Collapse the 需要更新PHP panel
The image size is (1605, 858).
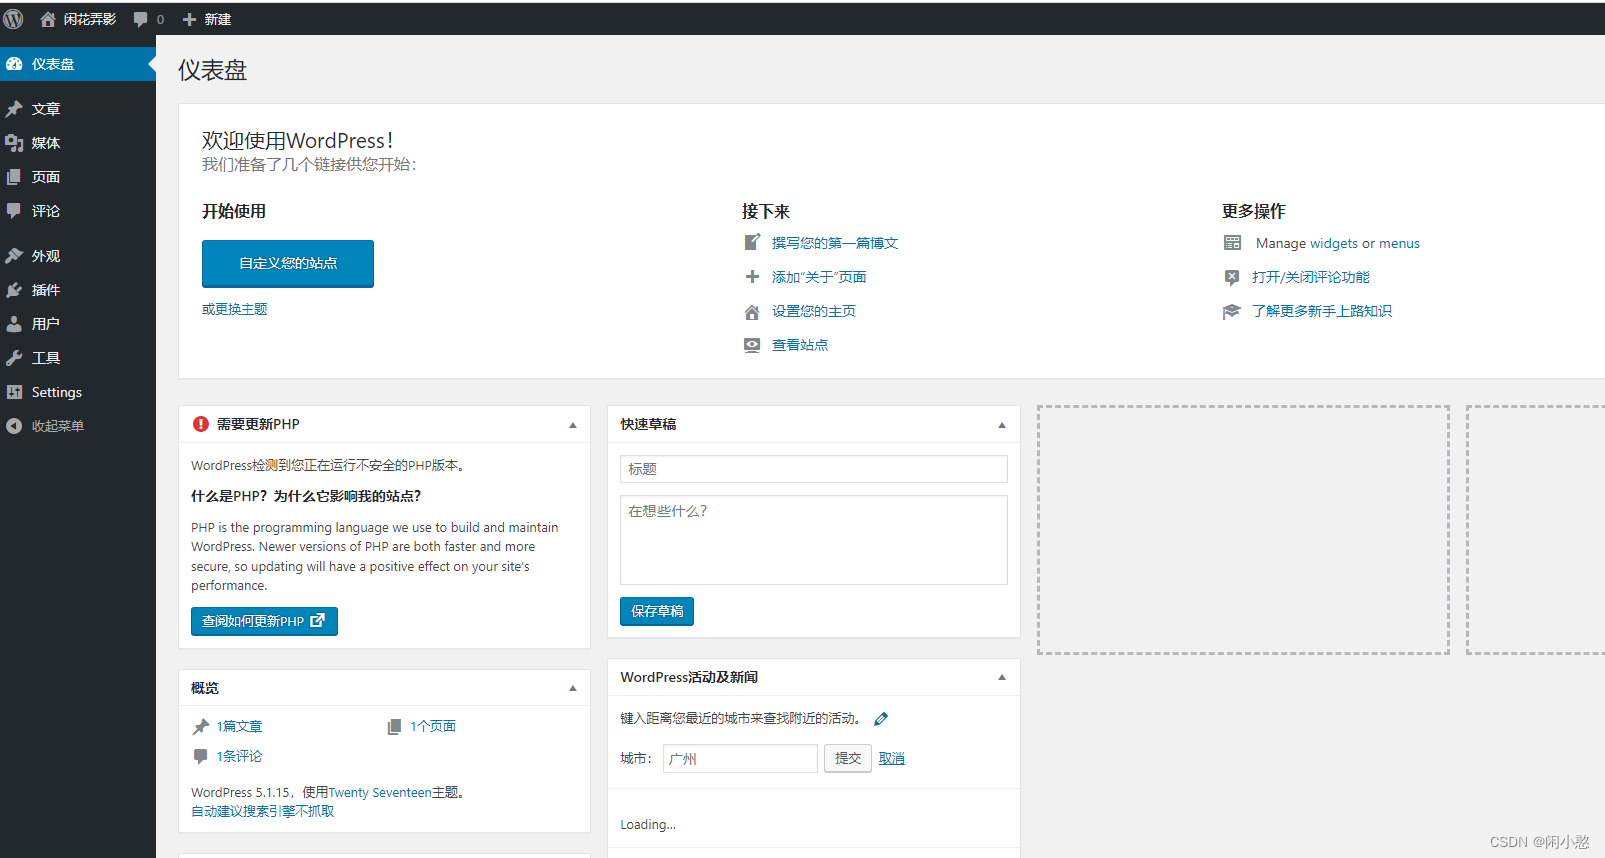[573, 425]
